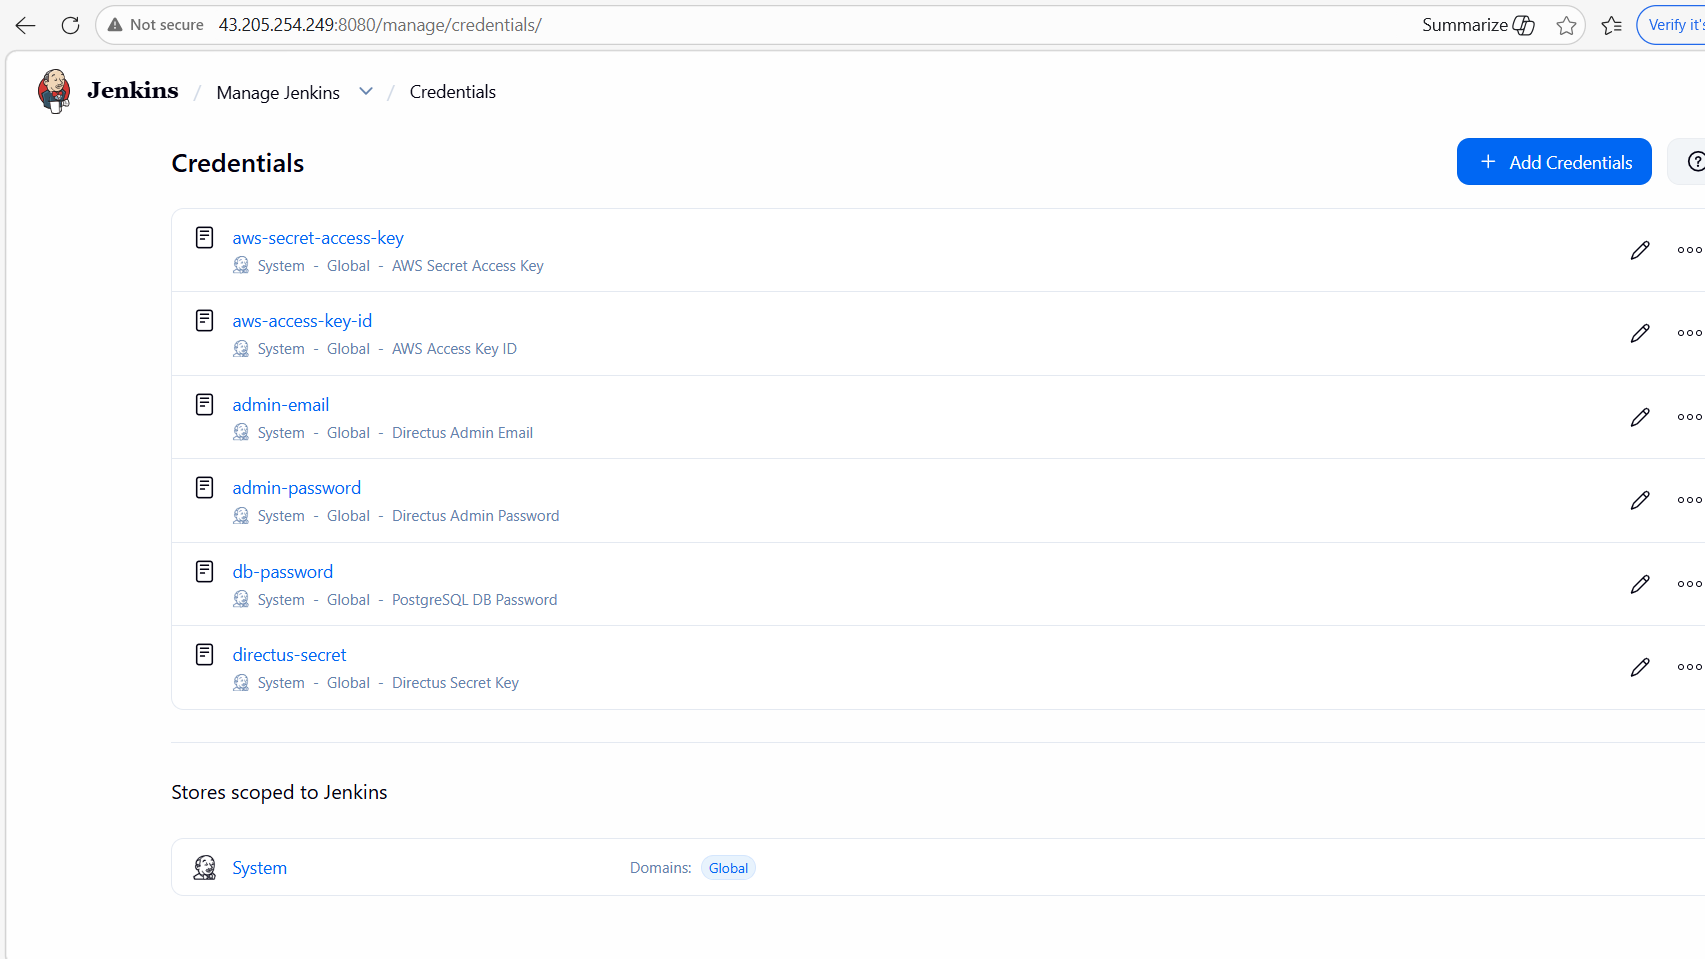
Task: Click the browser address bar URL
Action: click(380, 25)
